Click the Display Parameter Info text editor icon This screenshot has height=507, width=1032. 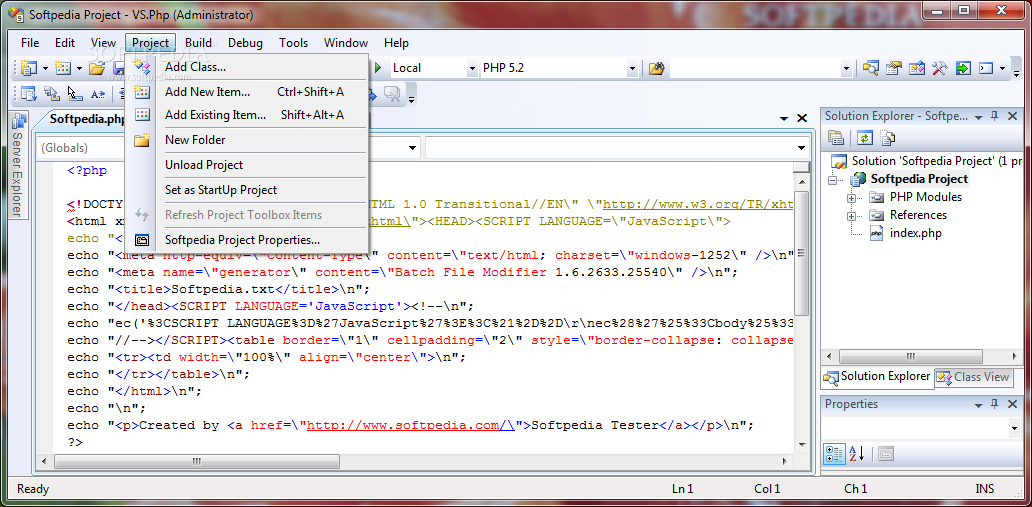click(x=52, y=94)
